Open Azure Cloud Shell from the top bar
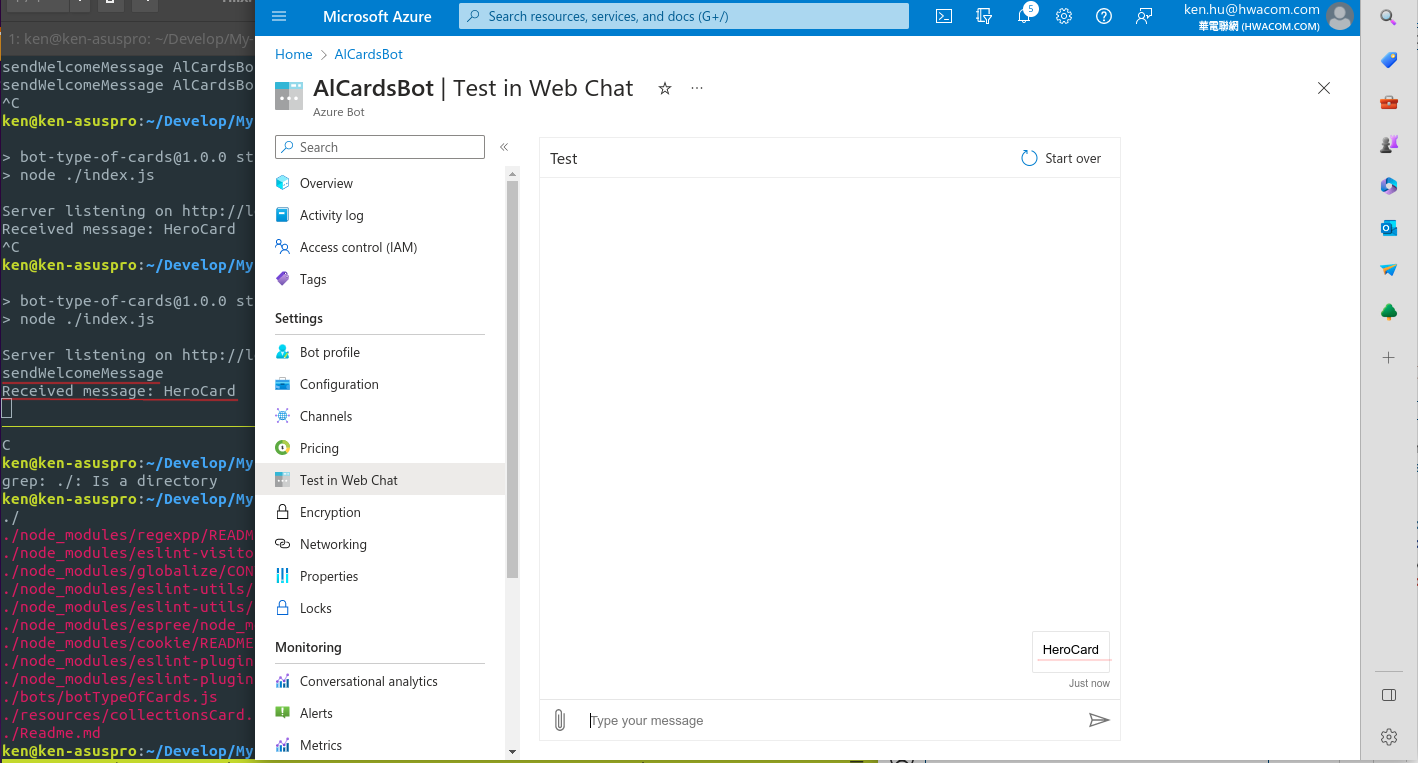1418x763 pixels. 943,16
